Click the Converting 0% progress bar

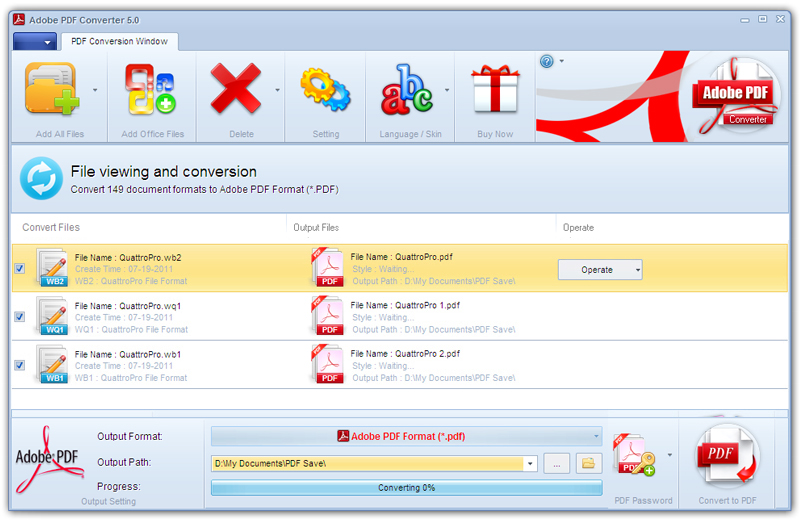(407, 488)
